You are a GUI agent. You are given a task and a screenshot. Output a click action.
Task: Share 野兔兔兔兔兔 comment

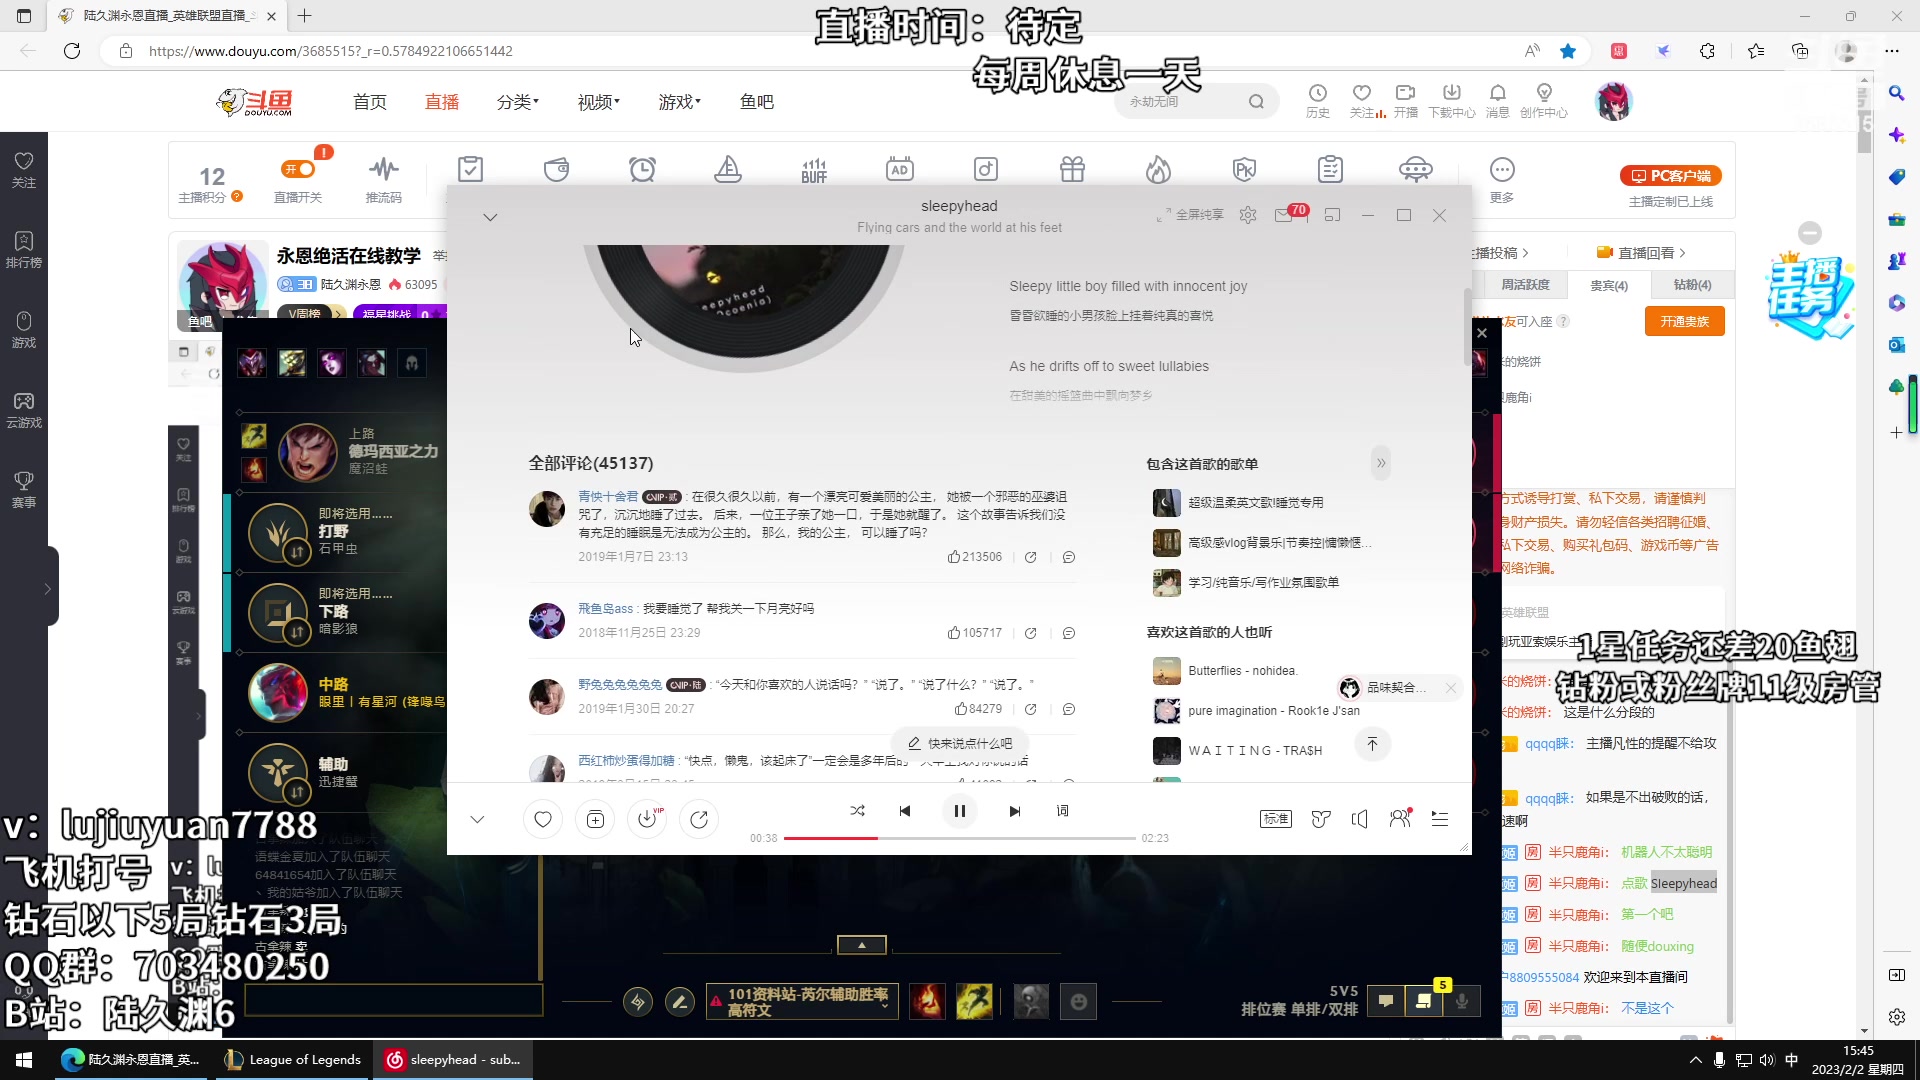[1031, 709]
